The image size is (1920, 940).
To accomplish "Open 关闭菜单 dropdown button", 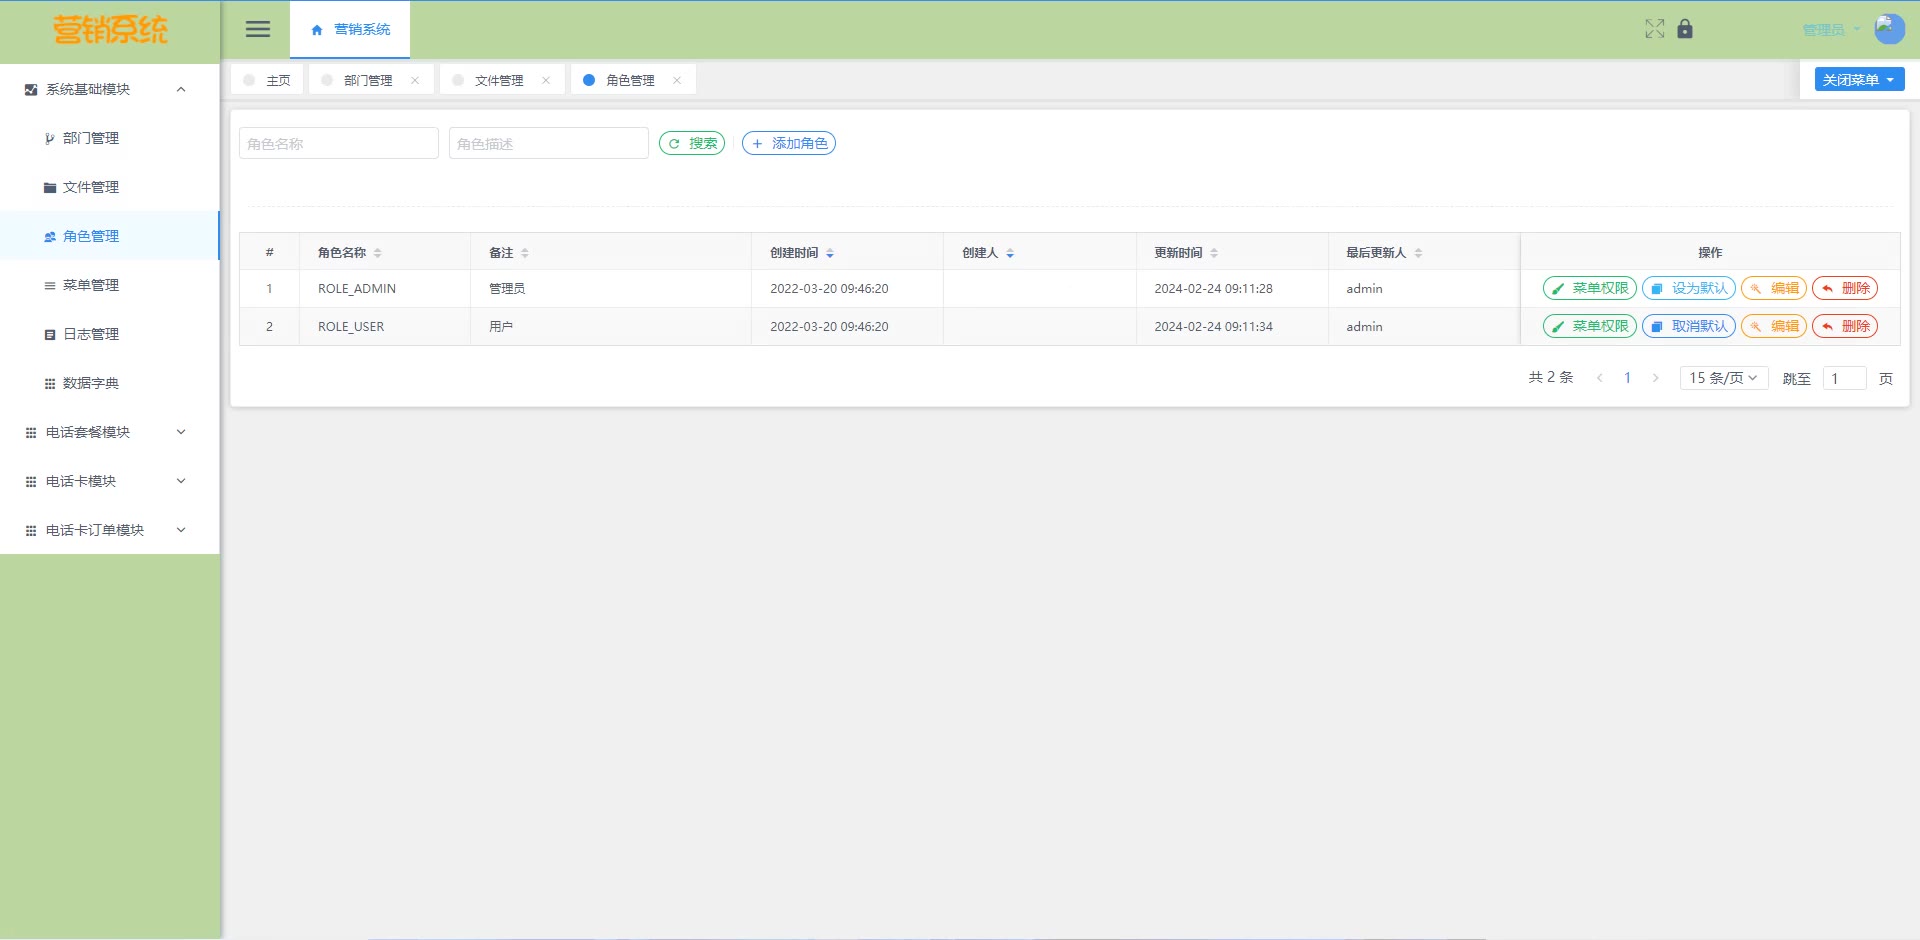I will 1859,80.
